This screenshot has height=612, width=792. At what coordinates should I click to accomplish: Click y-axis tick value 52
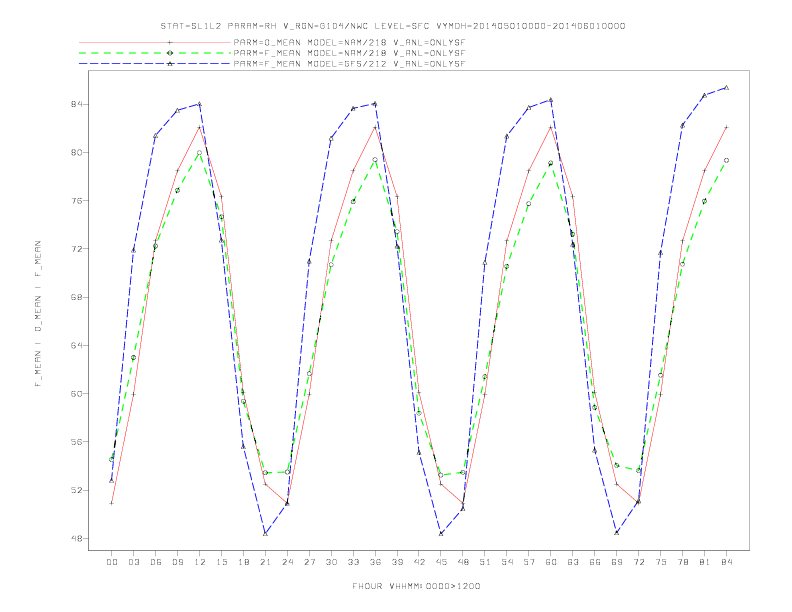76,490
